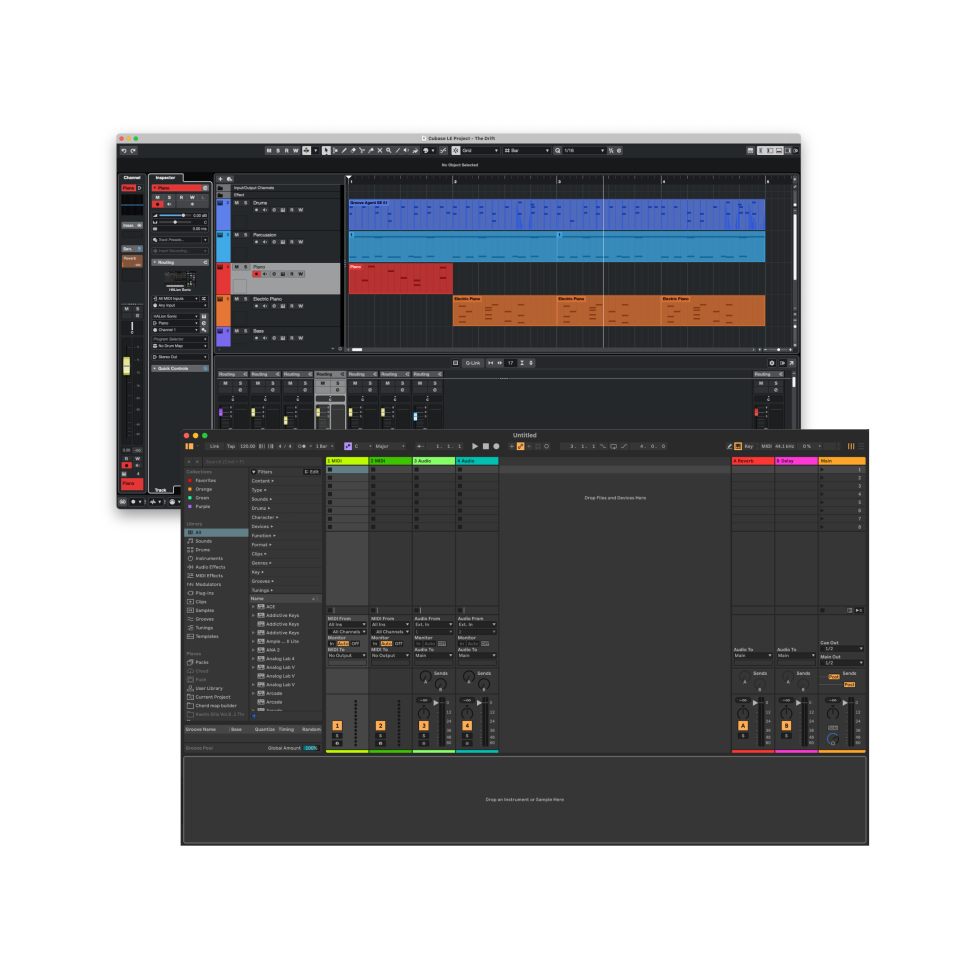Click the Add Track plus icon
Screen dimensions: 966x966
pos(221,179)
